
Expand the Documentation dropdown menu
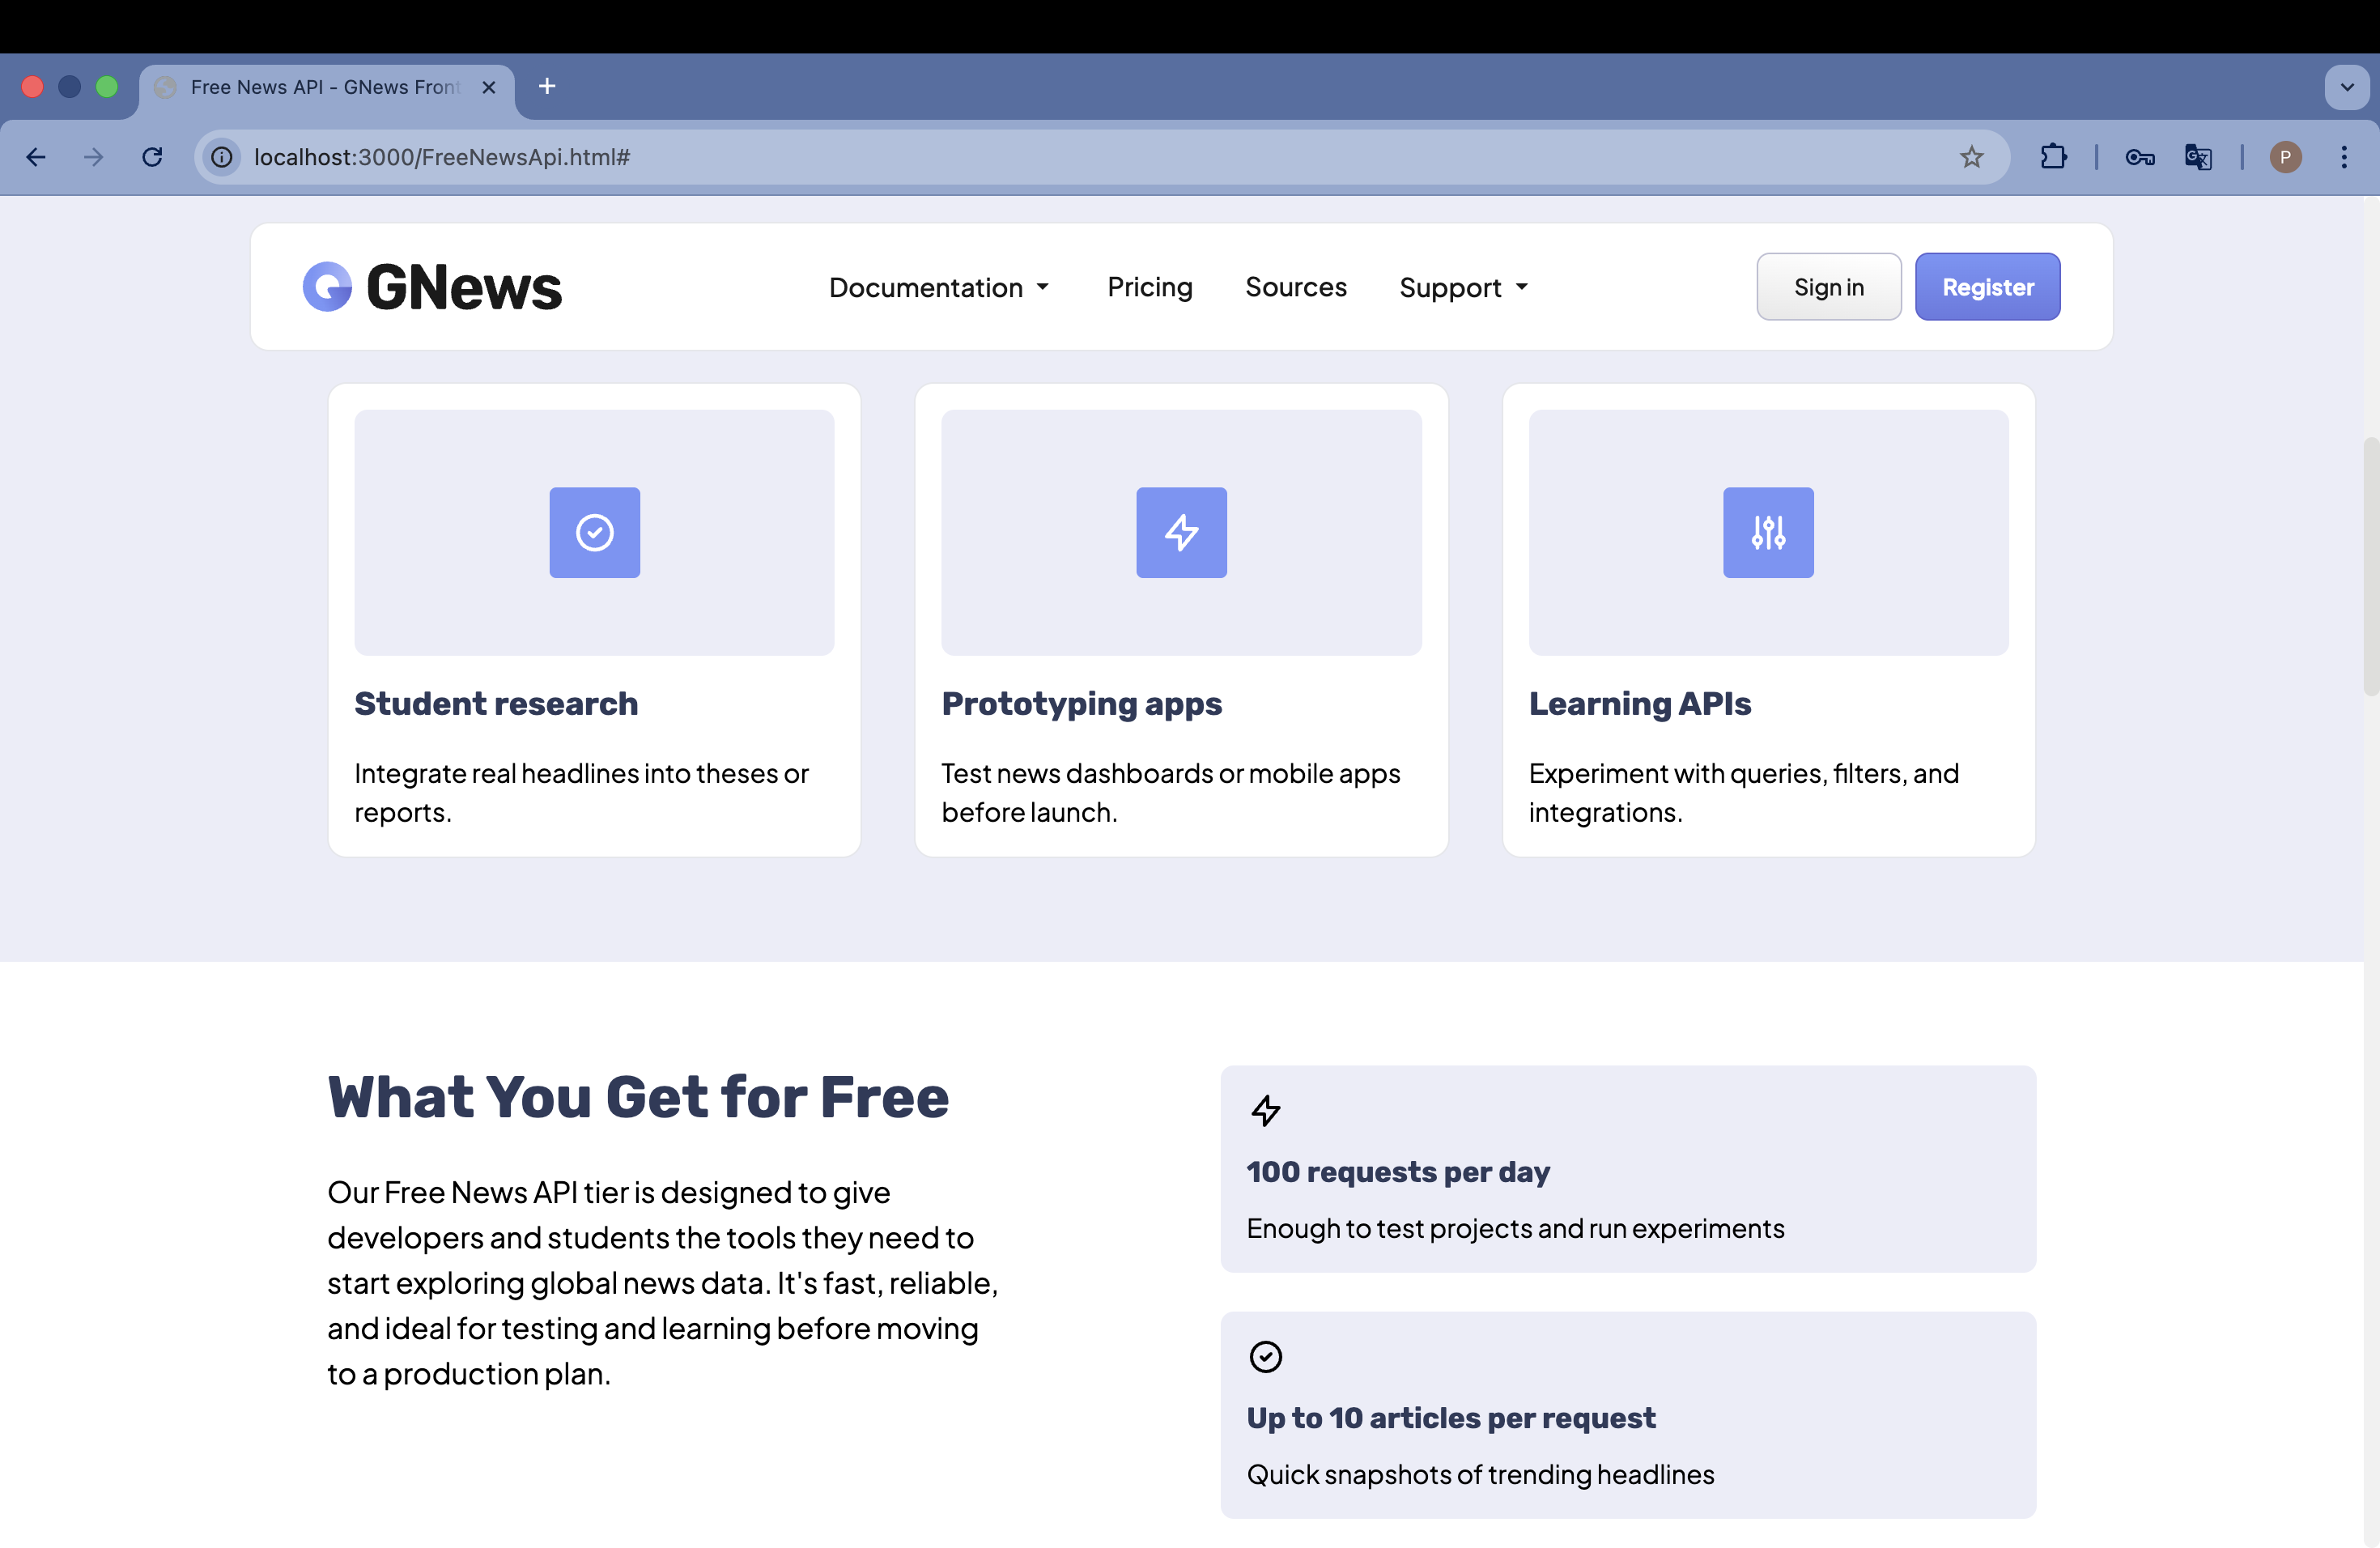tap(938, 287)
